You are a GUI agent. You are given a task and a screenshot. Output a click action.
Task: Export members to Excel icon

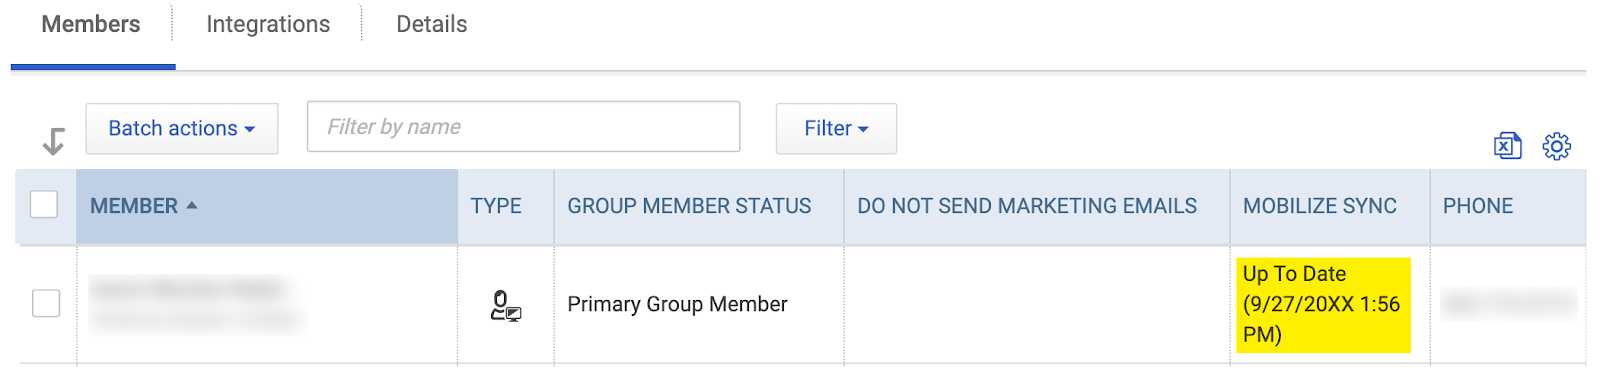[x=1508, y=146]
